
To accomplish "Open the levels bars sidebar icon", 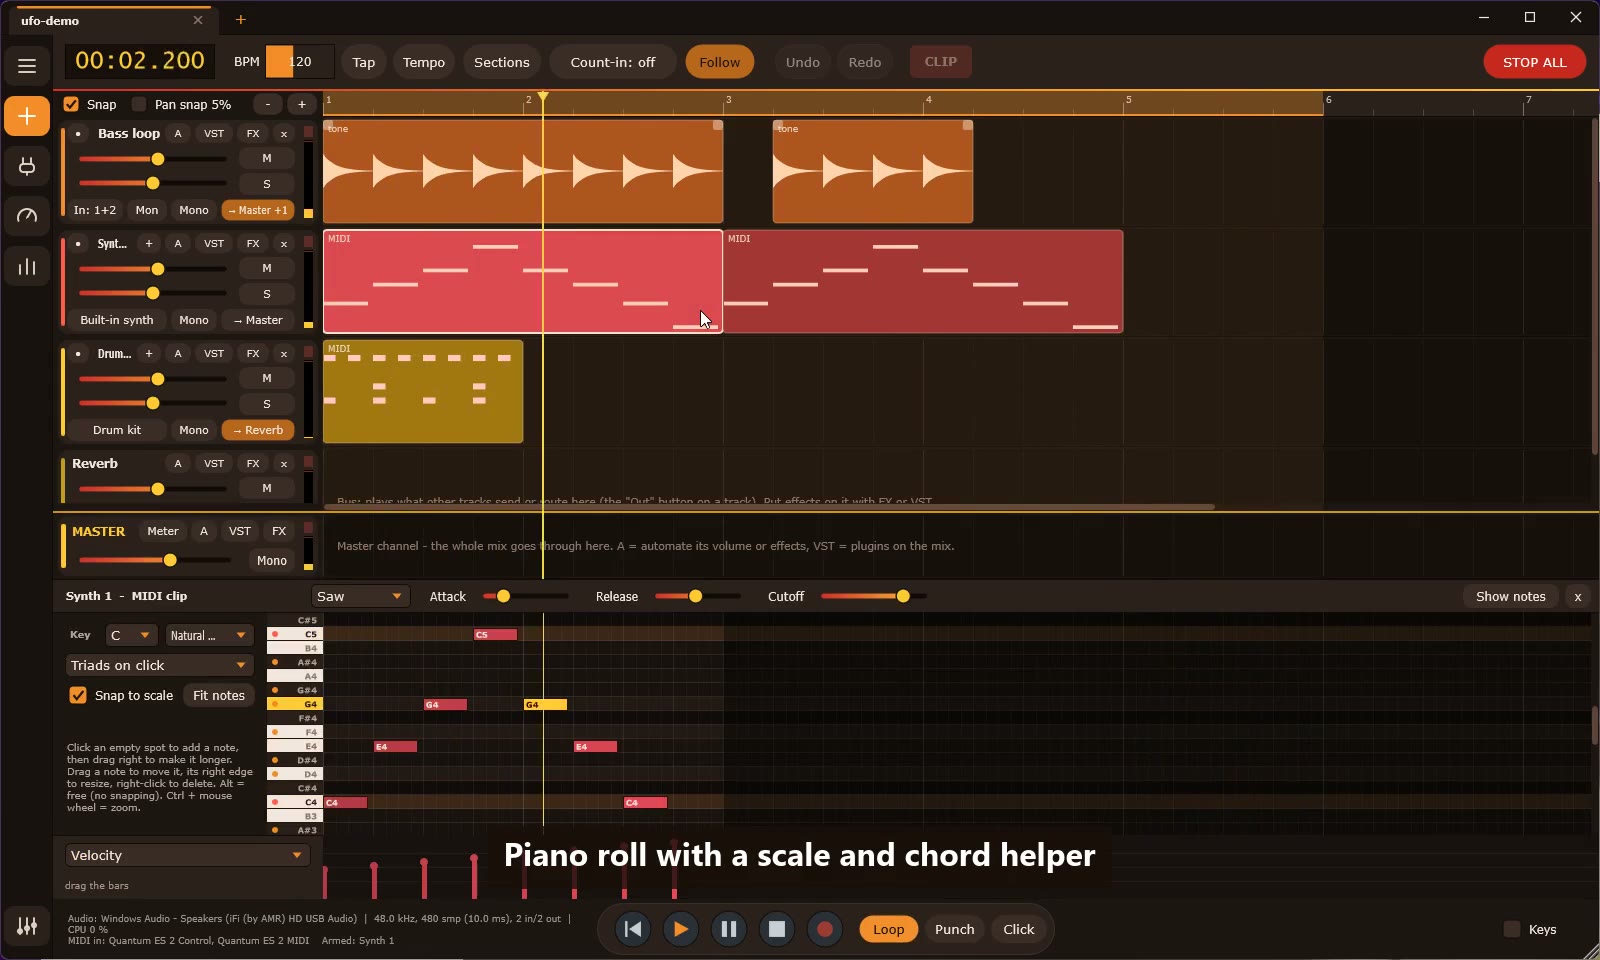I will pyautogui.click(x=27, y=266).
